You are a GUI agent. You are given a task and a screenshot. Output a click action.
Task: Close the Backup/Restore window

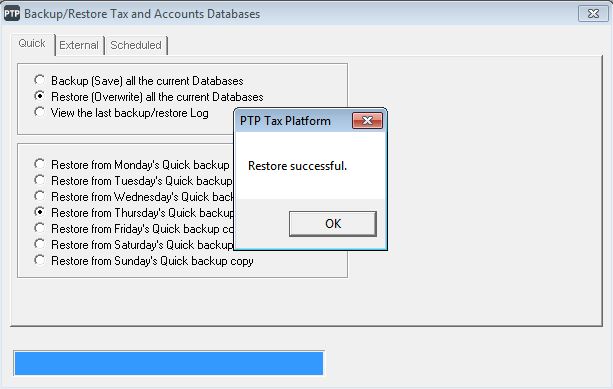coord(593,14)
